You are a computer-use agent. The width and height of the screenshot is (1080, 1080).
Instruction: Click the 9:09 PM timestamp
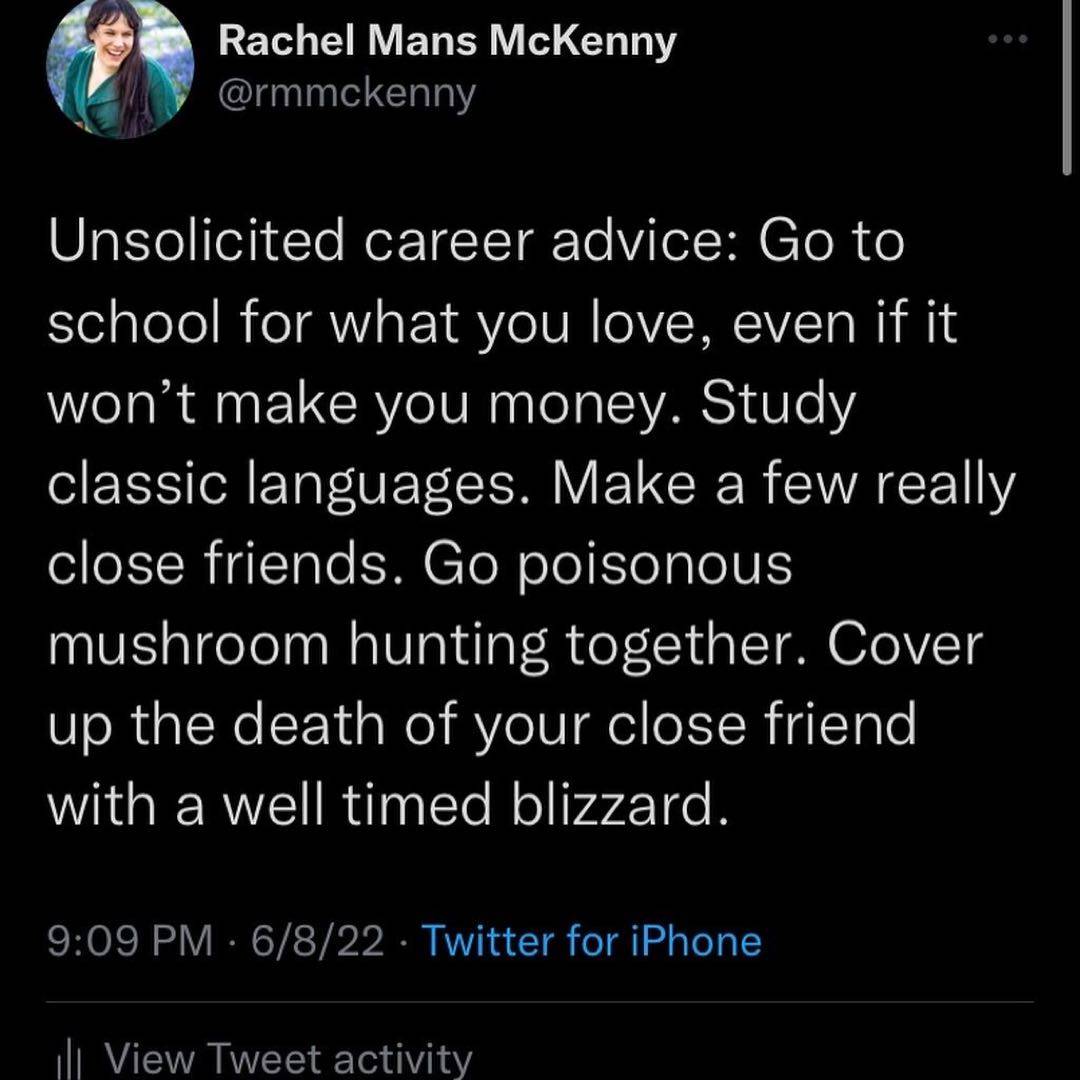click(130, 941)
